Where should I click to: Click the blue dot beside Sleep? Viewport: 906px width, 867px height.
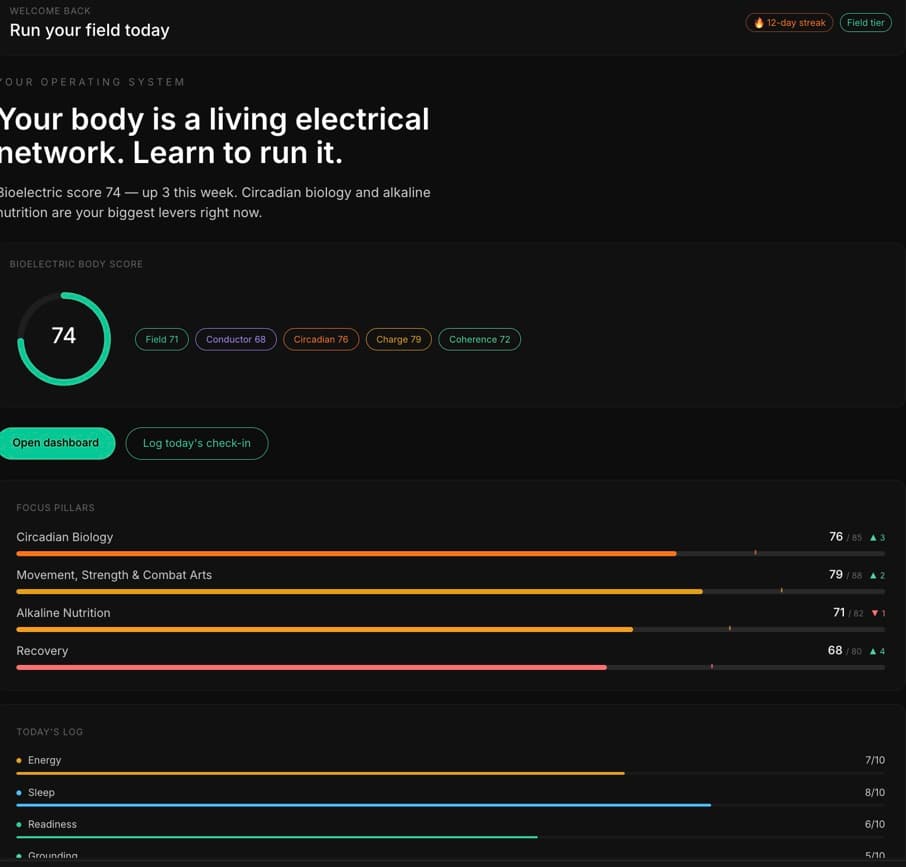(19, 792)
